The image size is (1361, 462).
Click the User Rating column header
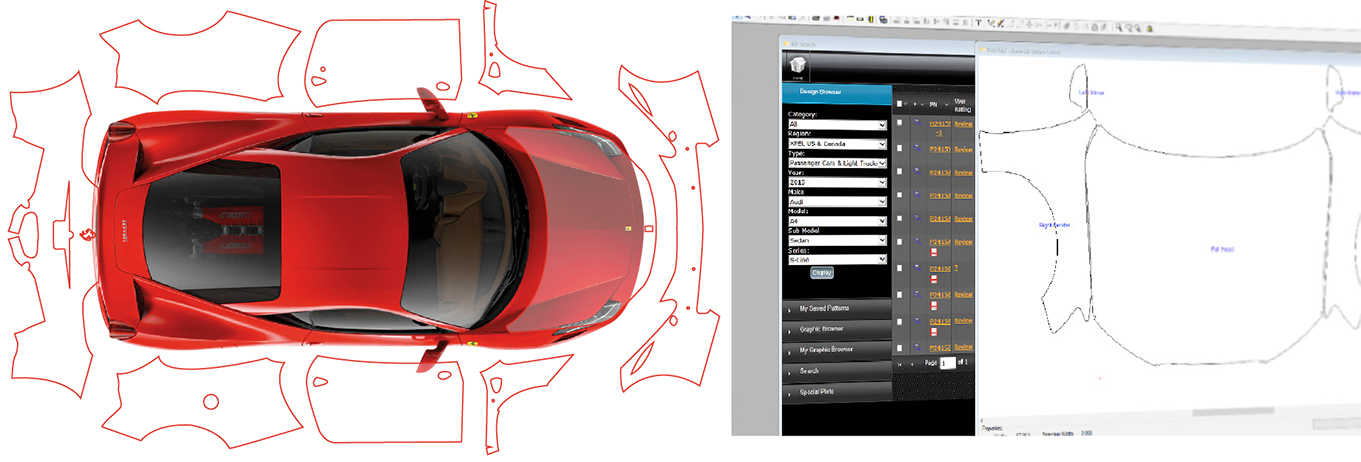[963, 103]
